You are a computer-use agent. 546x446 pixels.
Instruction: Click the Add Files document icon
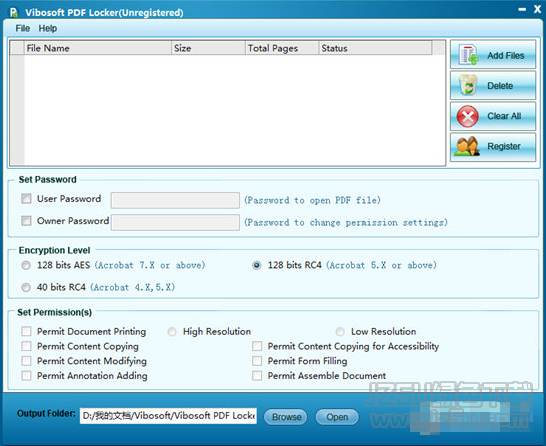point(468,55)
